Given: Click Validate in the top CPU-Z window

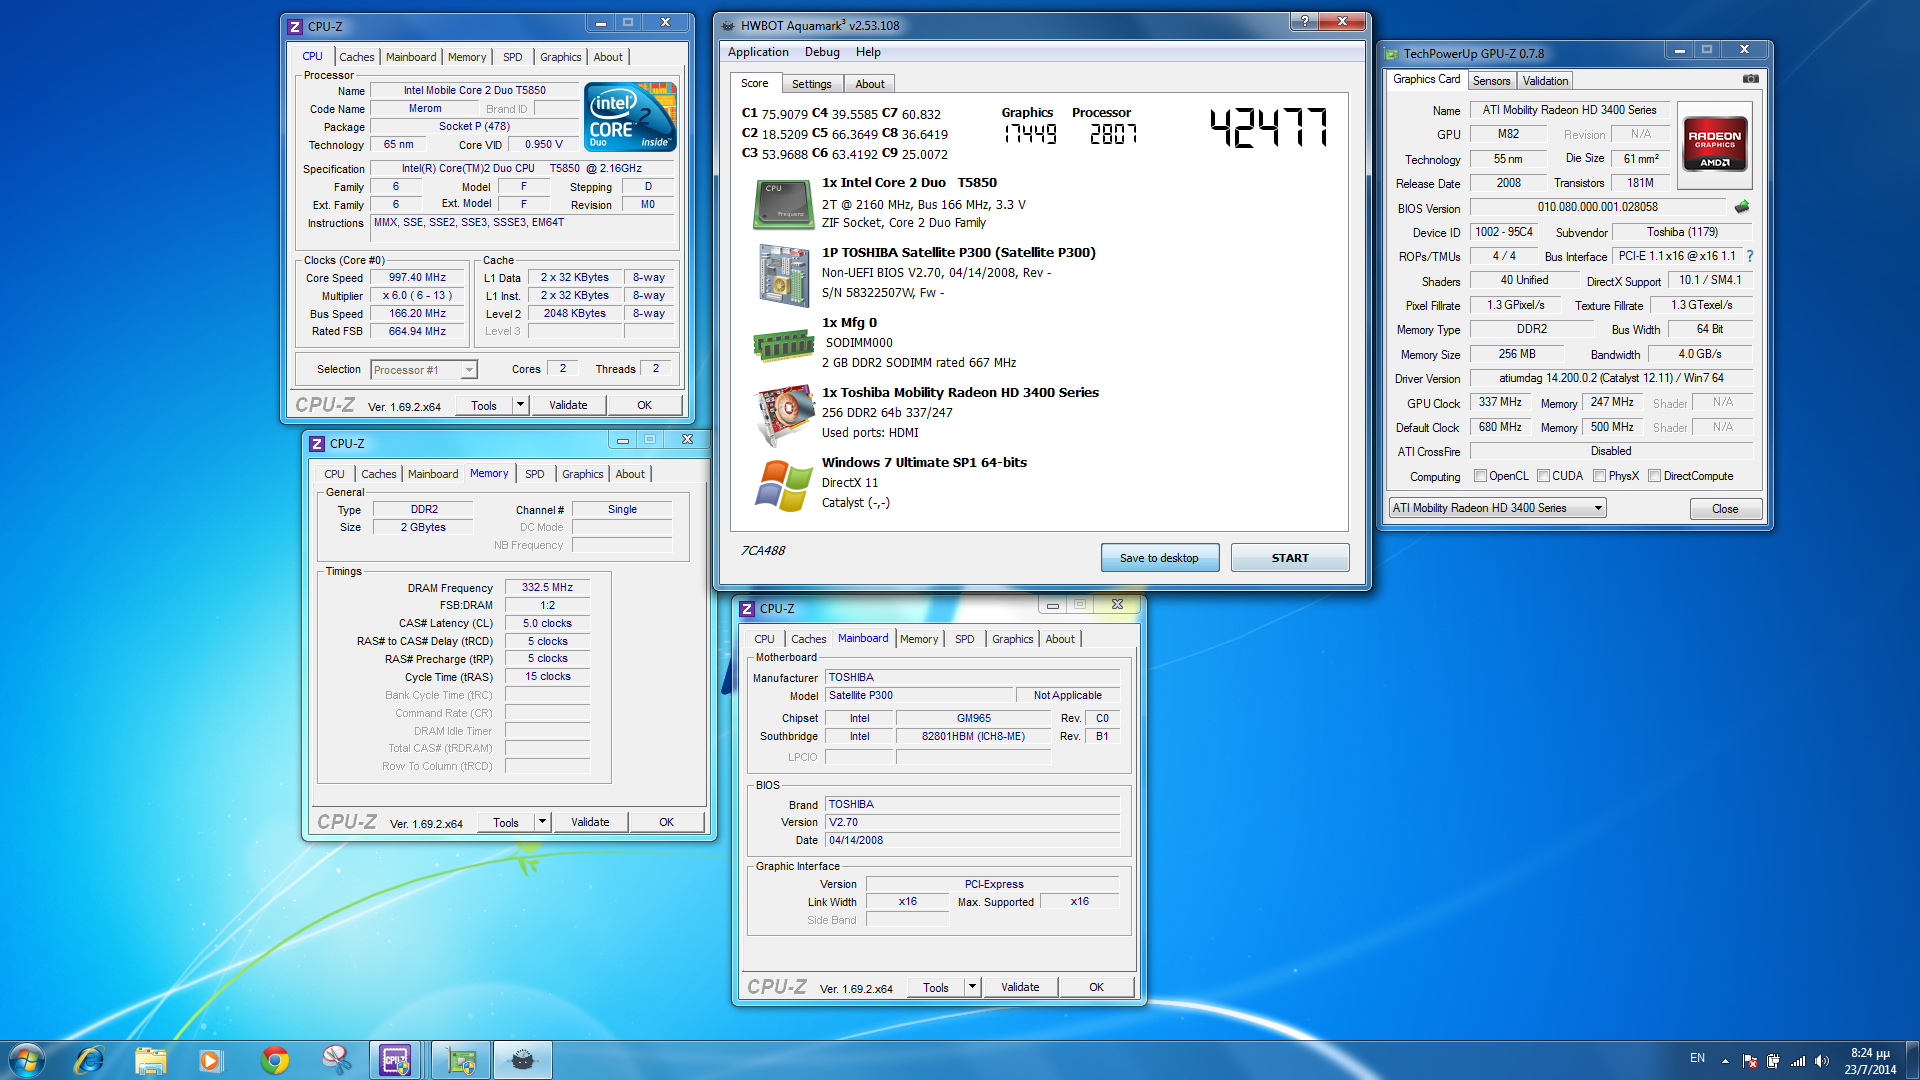Looking at the screenshot, I should pyautogui.click(x=568, y=405).
